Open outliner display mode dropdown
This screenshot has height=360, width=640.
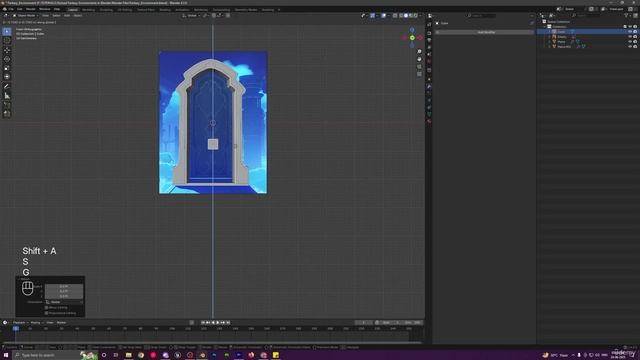(552, 16)
